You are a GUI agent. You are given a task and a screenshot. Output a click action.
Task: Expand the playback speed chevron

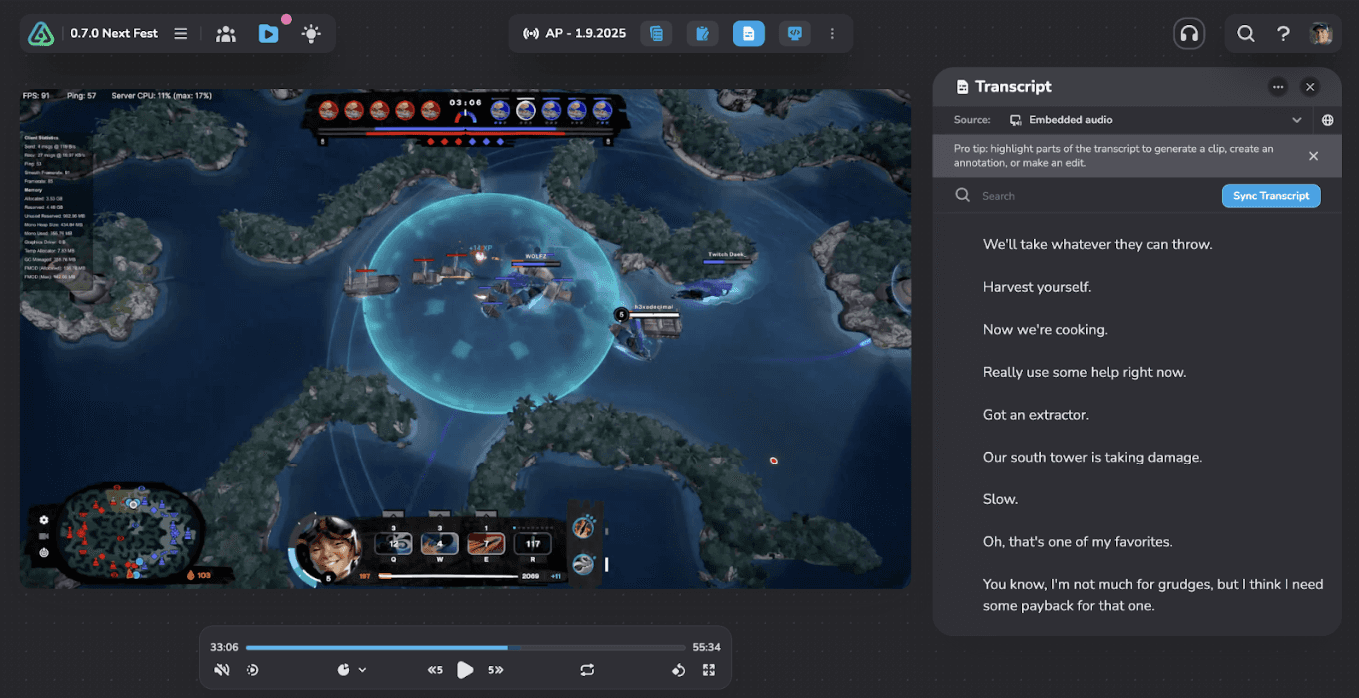[x=362, y=670]
